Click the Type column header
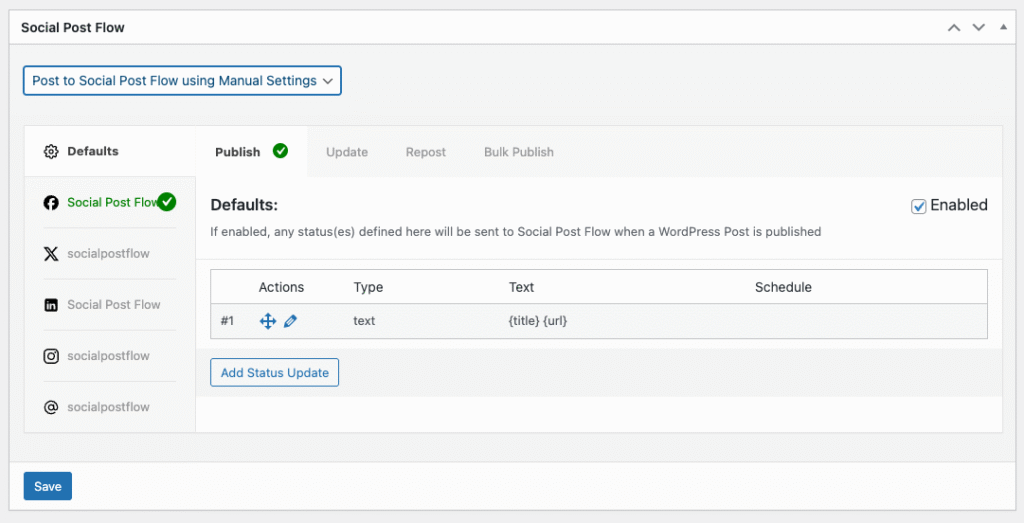Viewport: 1024px width, 523px height. (x=368, y=287)
